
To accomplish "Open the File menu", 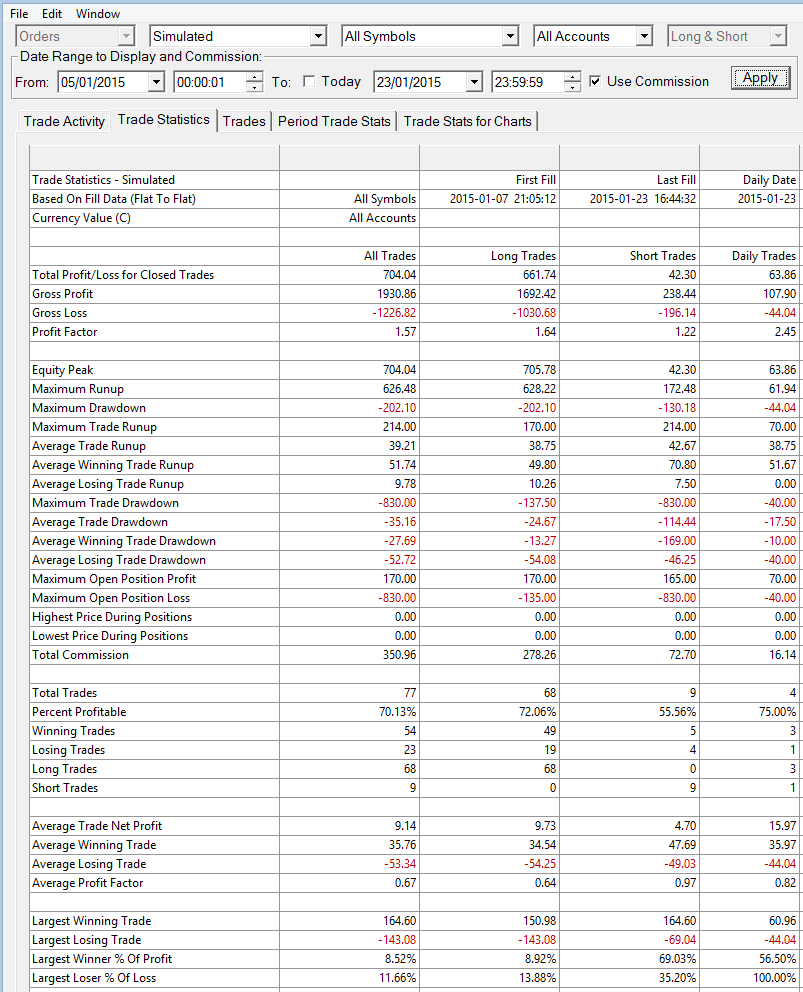I will coord(19,13).
